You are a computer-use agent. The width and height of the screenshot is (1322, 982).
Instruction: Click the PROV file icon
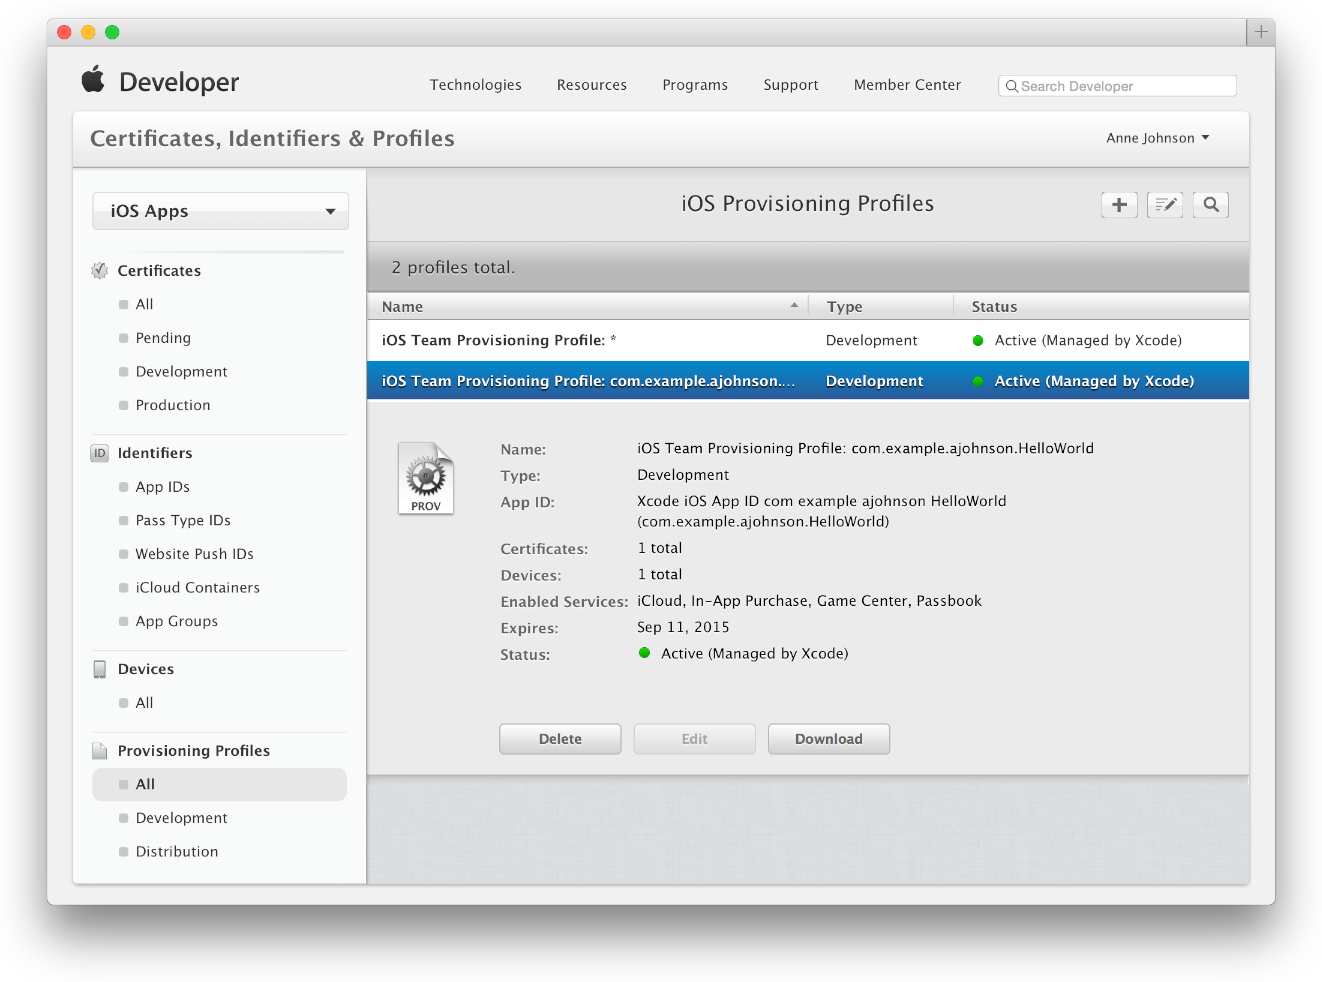point(426,478)
